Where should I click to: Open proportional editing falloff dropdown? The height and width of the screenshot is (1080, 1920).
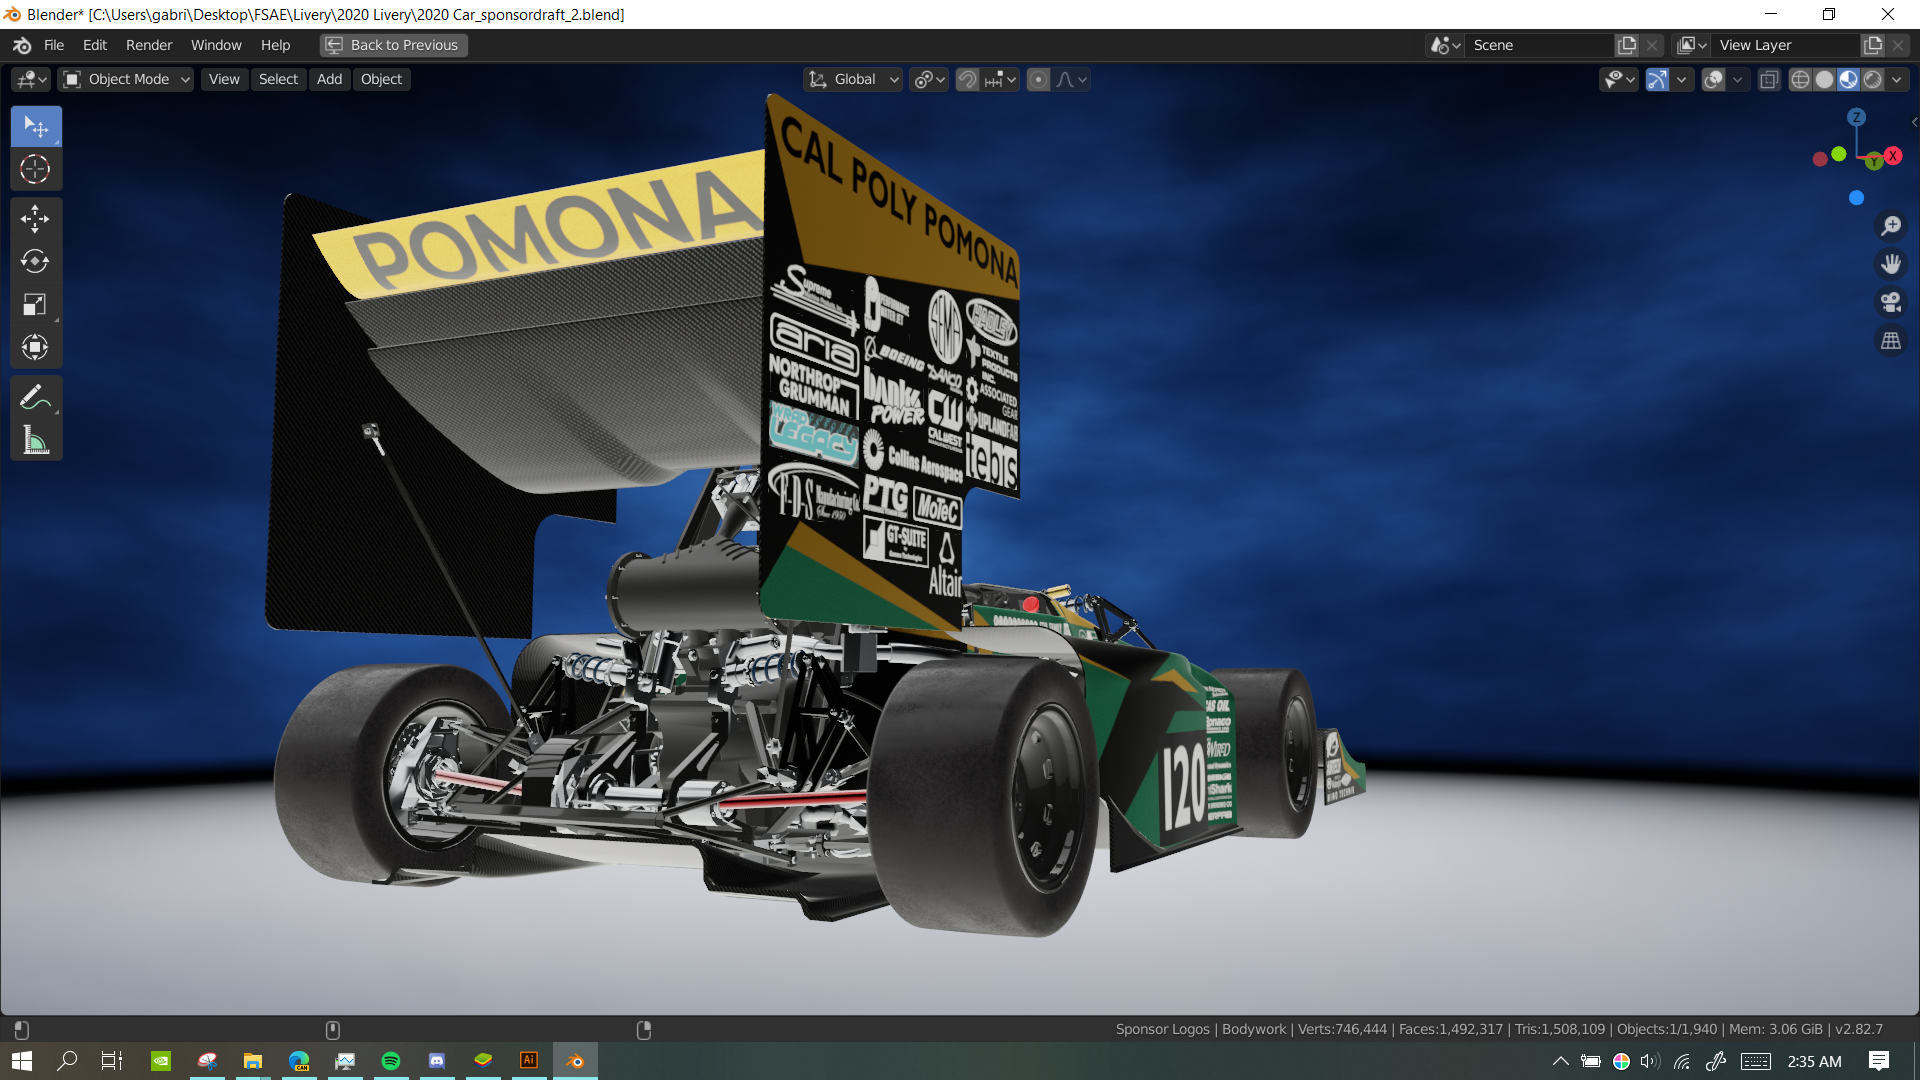(1071, 80)
